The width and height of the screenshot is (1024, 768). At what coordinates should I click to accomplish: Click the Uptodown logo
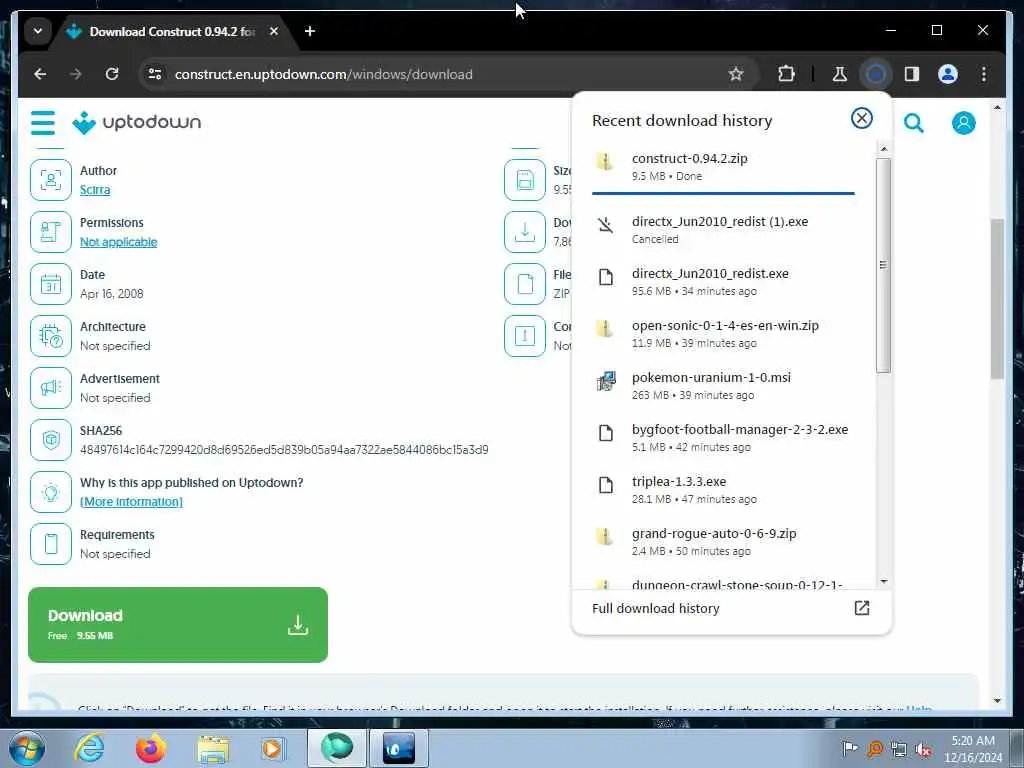click(x=136, y=122)
